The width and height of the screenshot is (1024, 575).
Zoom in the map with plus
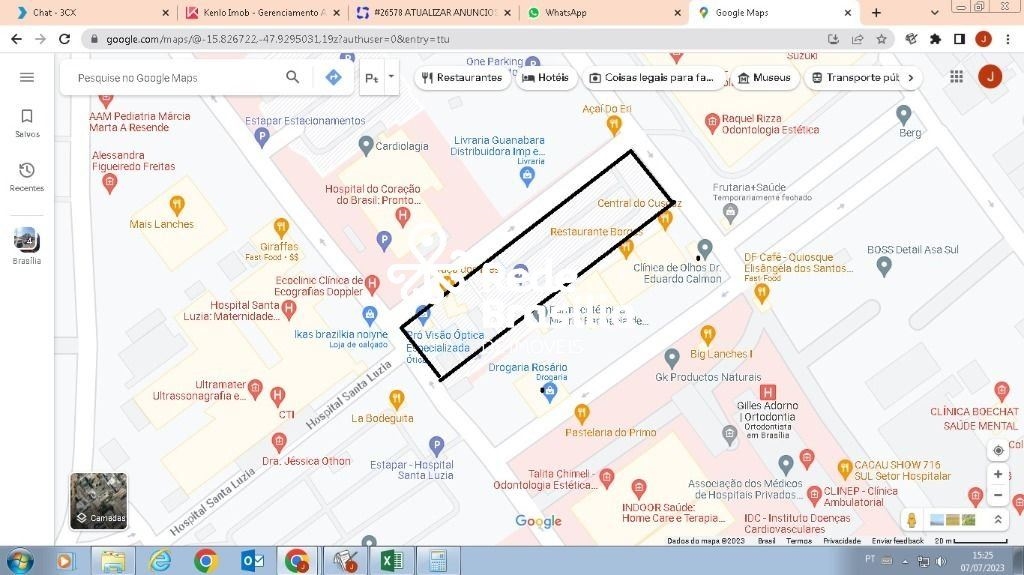998,474
